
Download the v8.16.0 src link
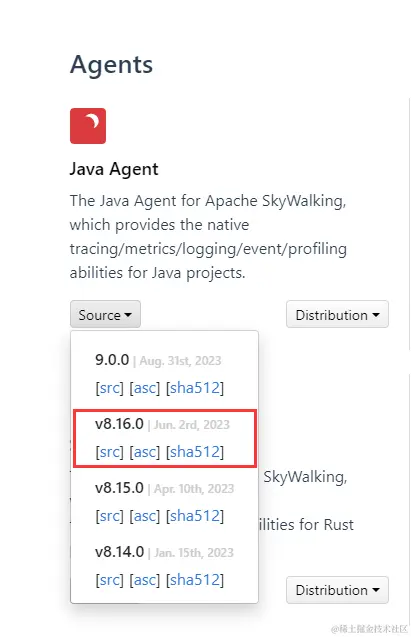pos(110,452)
